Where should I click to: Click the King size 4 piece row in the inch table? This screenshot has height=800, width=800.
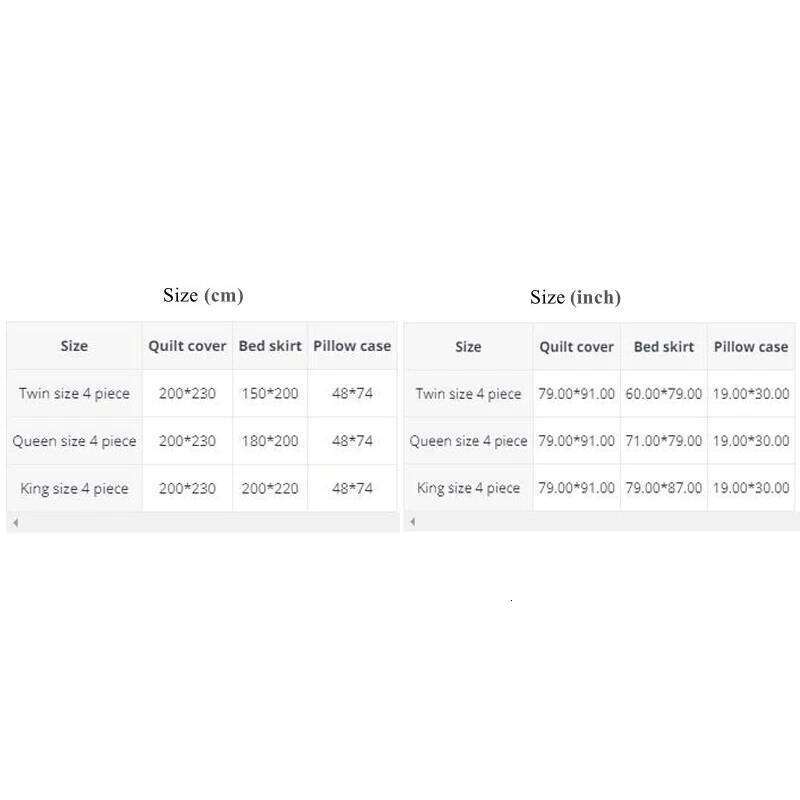point(468,488)
